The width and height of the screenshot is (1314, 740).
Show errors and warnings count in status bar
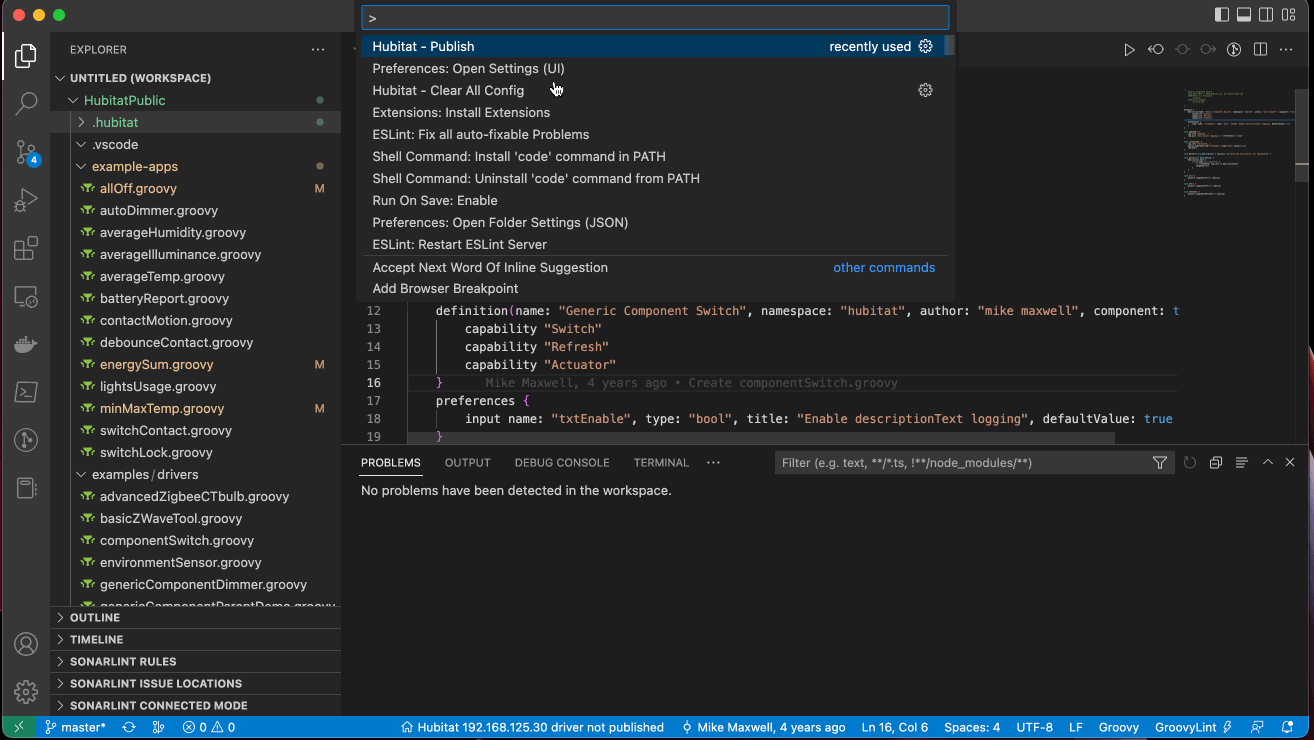[209, 727]
